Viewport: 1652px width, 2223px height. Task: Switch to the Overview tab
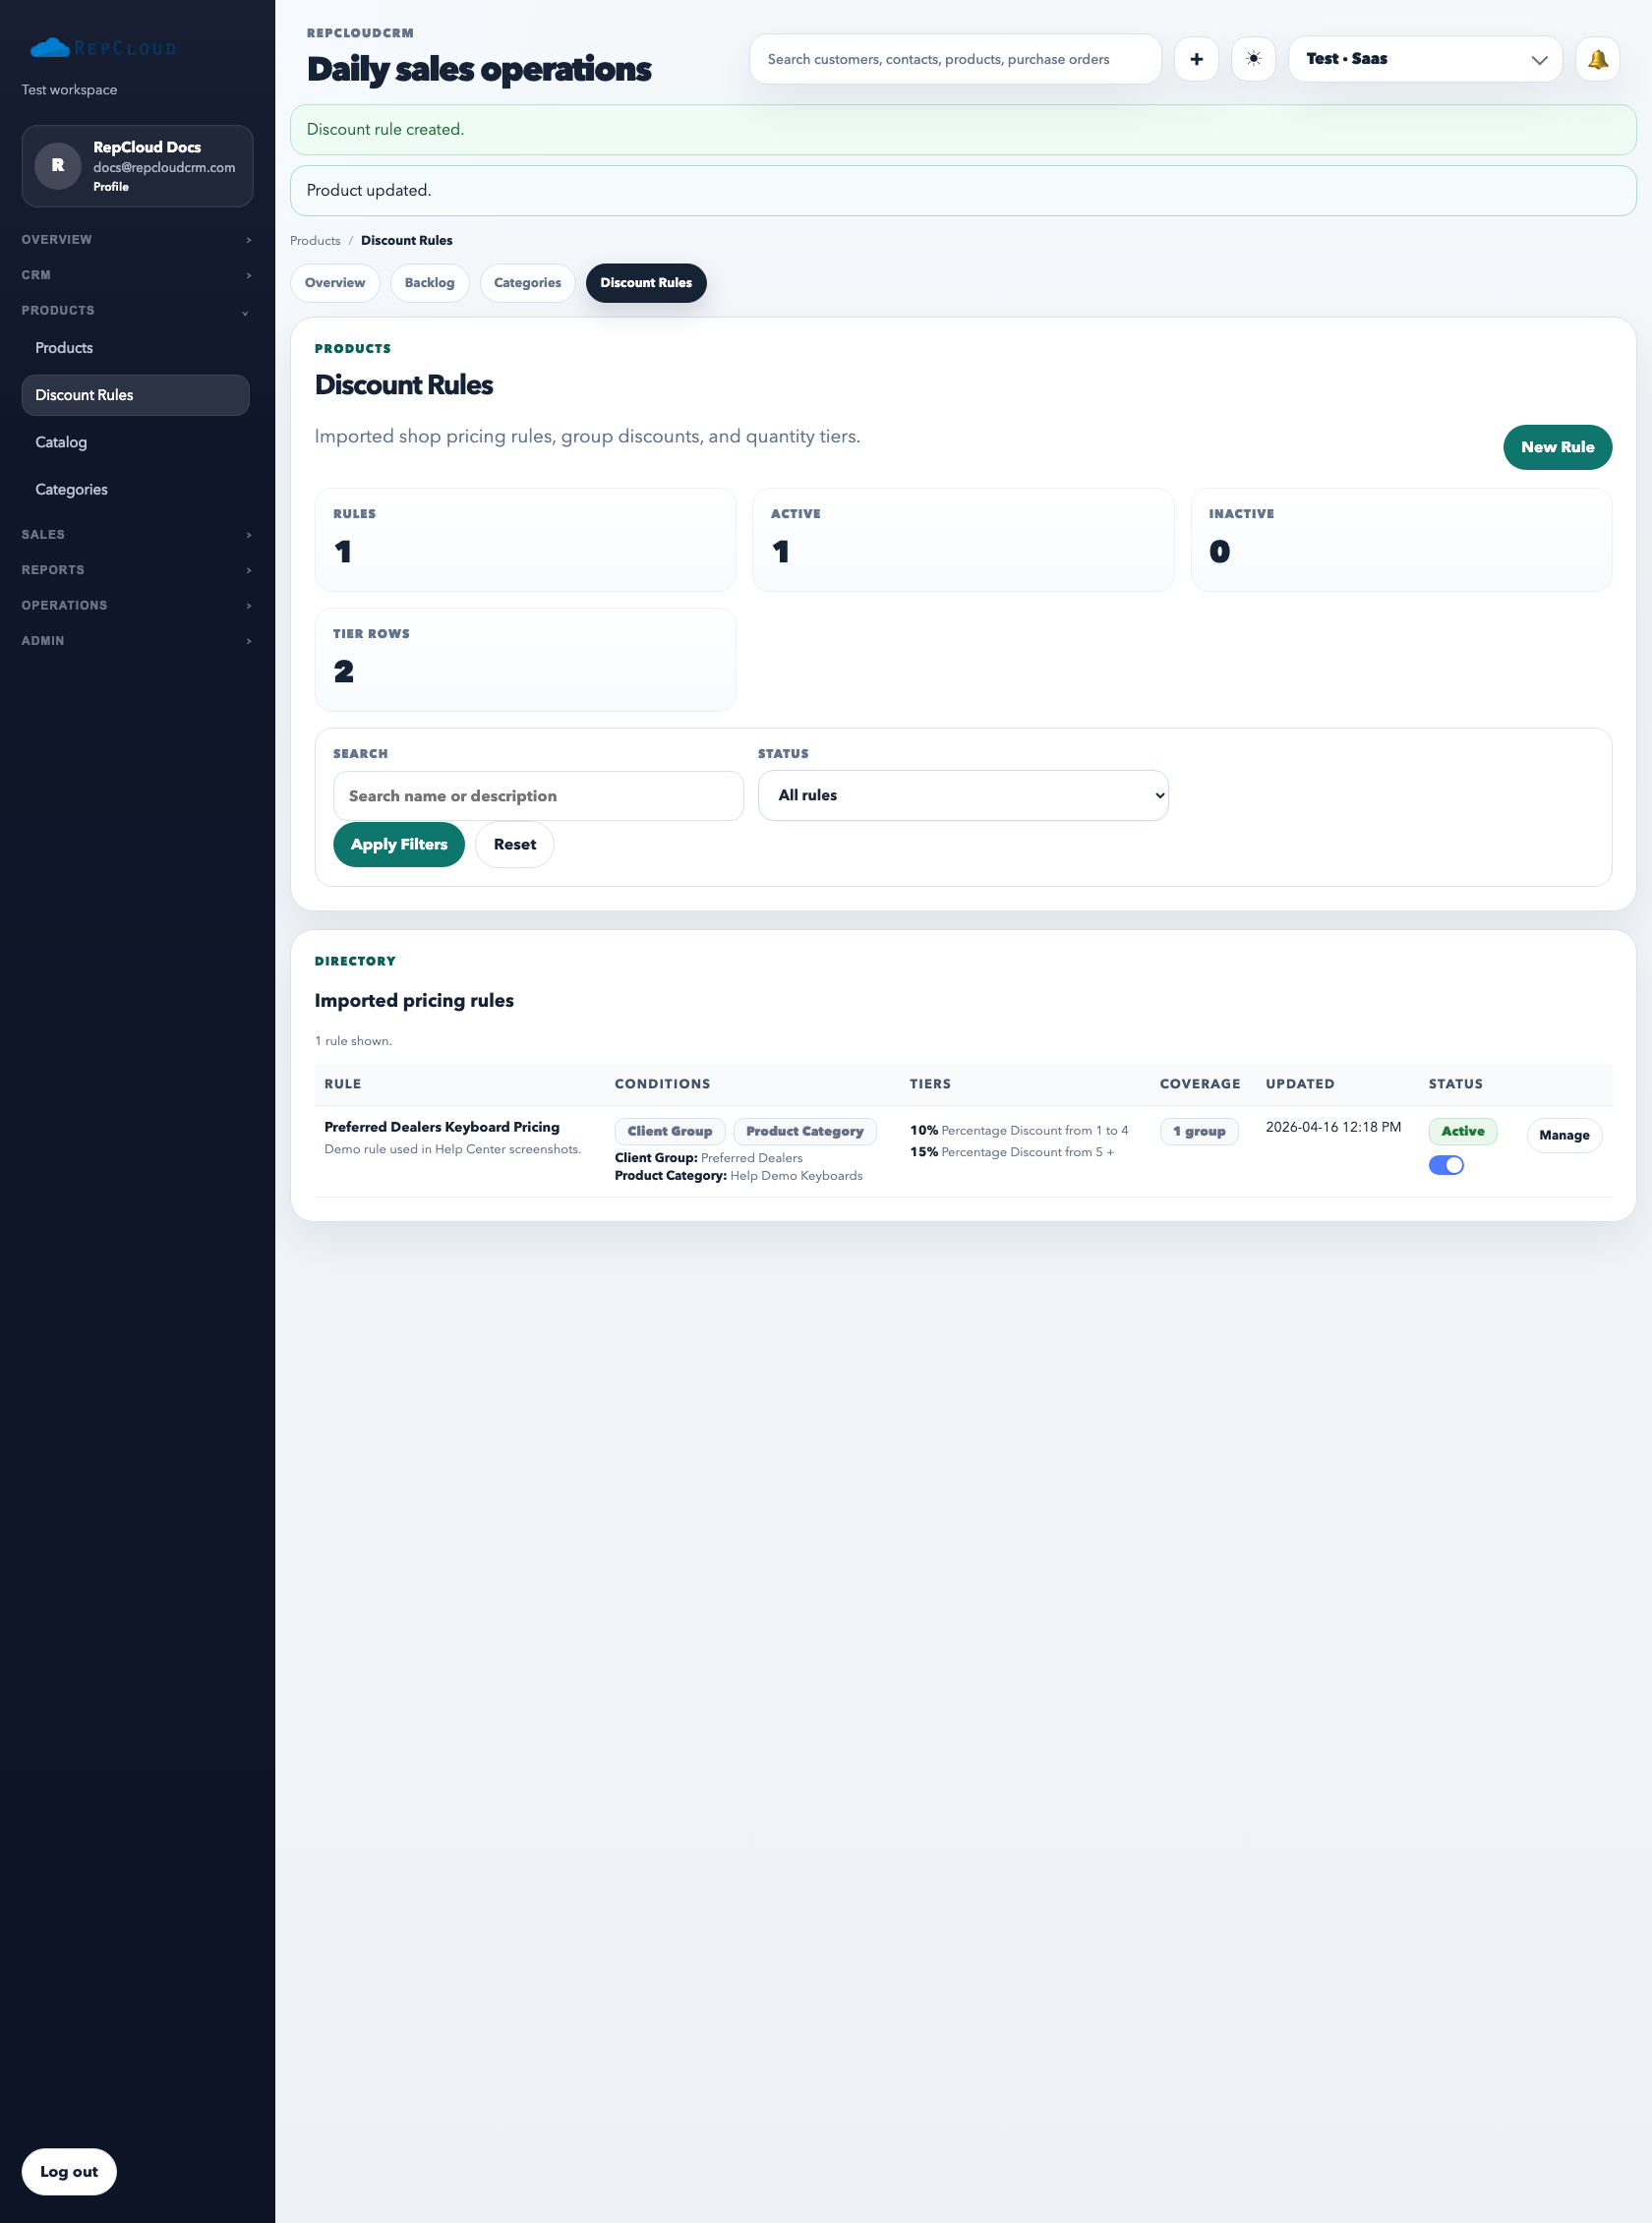pos(335,283)
